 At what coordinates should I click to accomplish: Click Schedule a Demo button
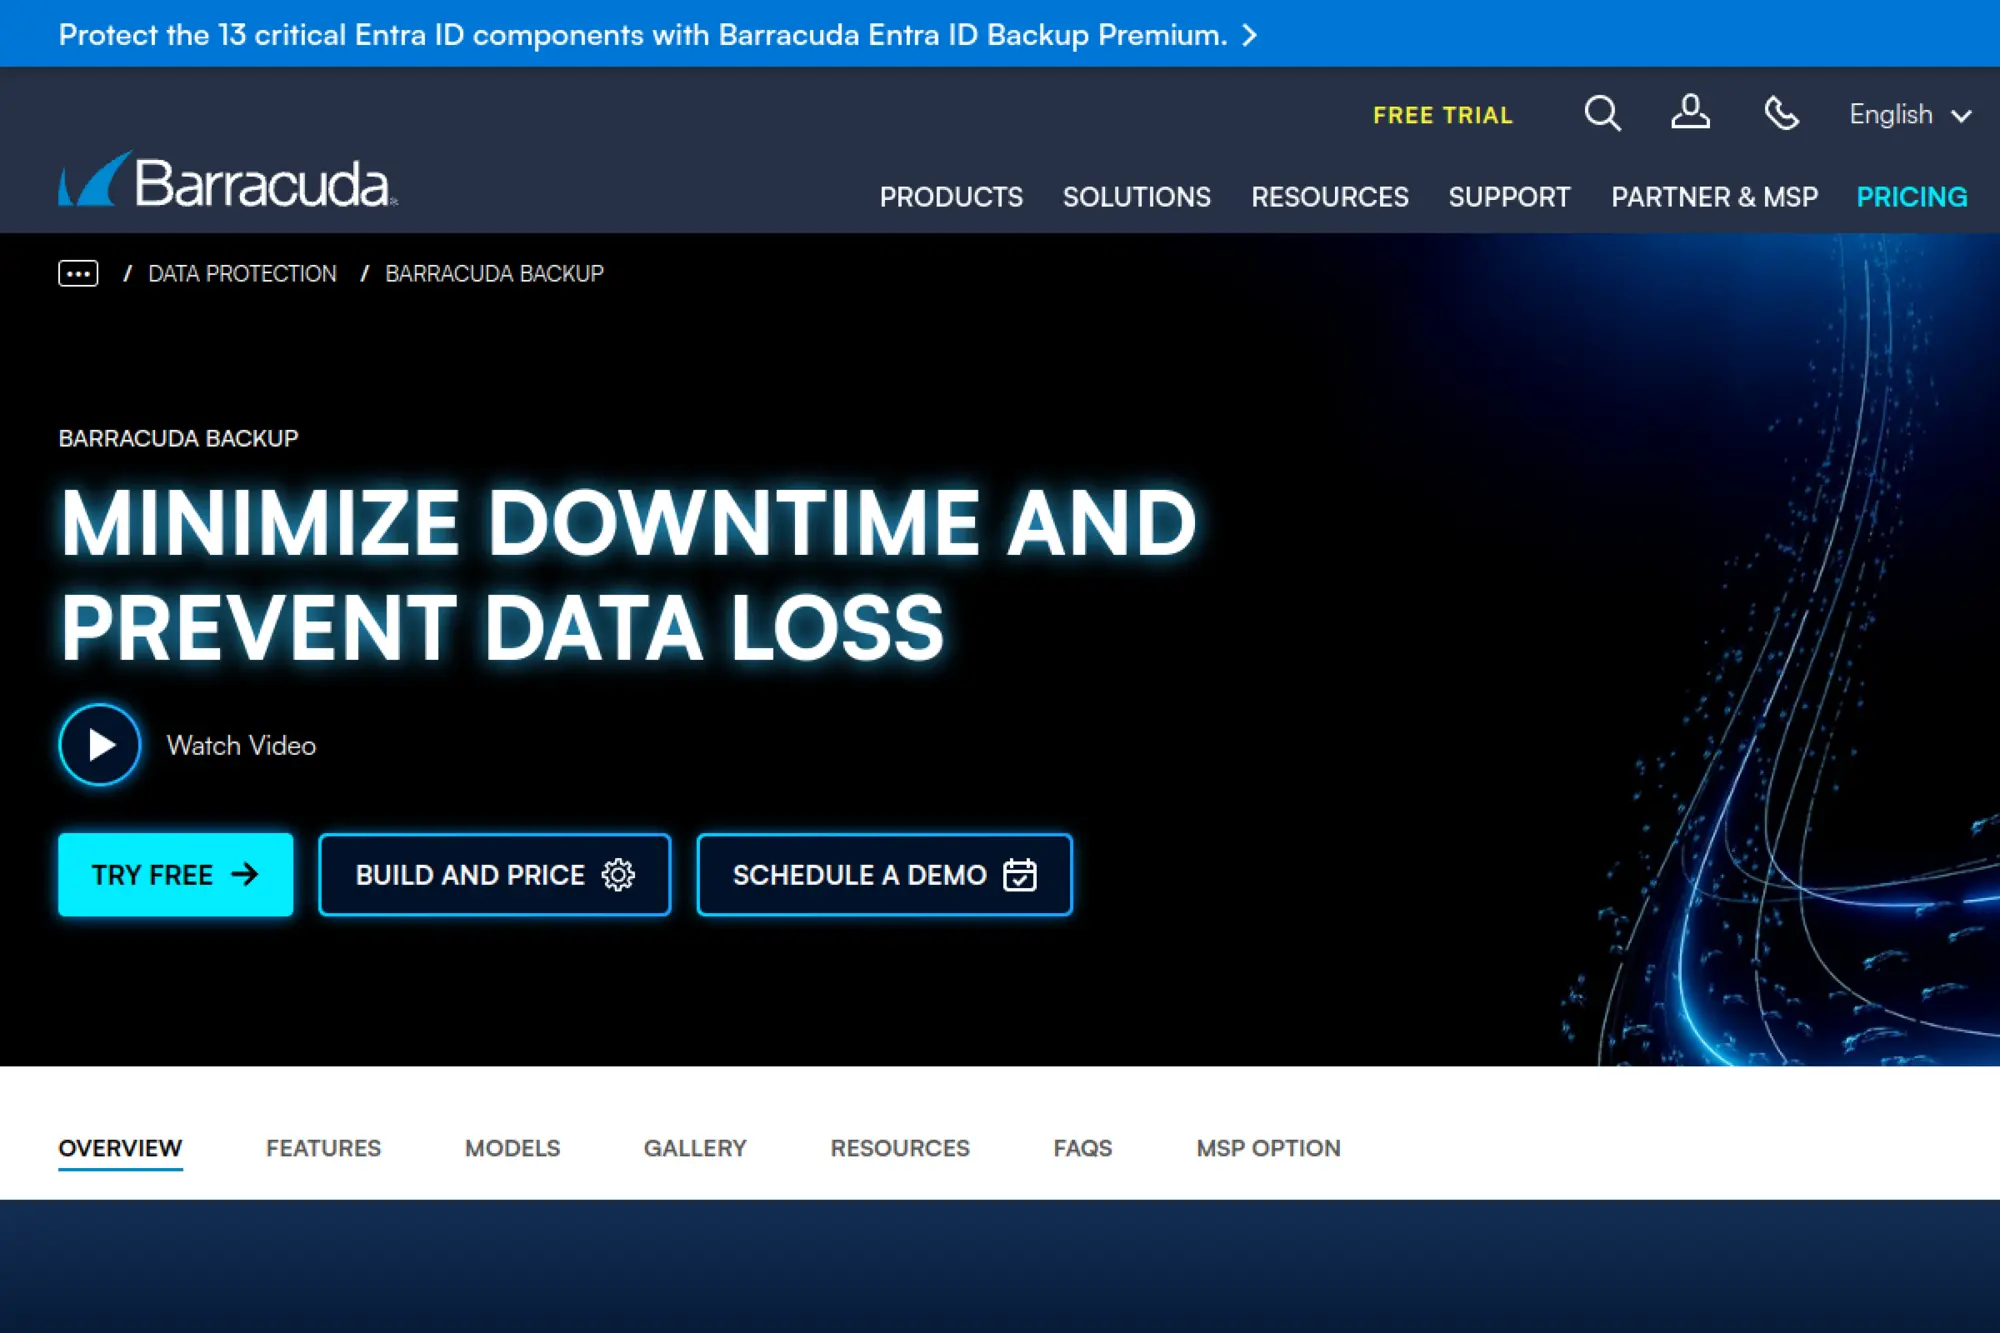pyautogui.click(x=884, y=875)
